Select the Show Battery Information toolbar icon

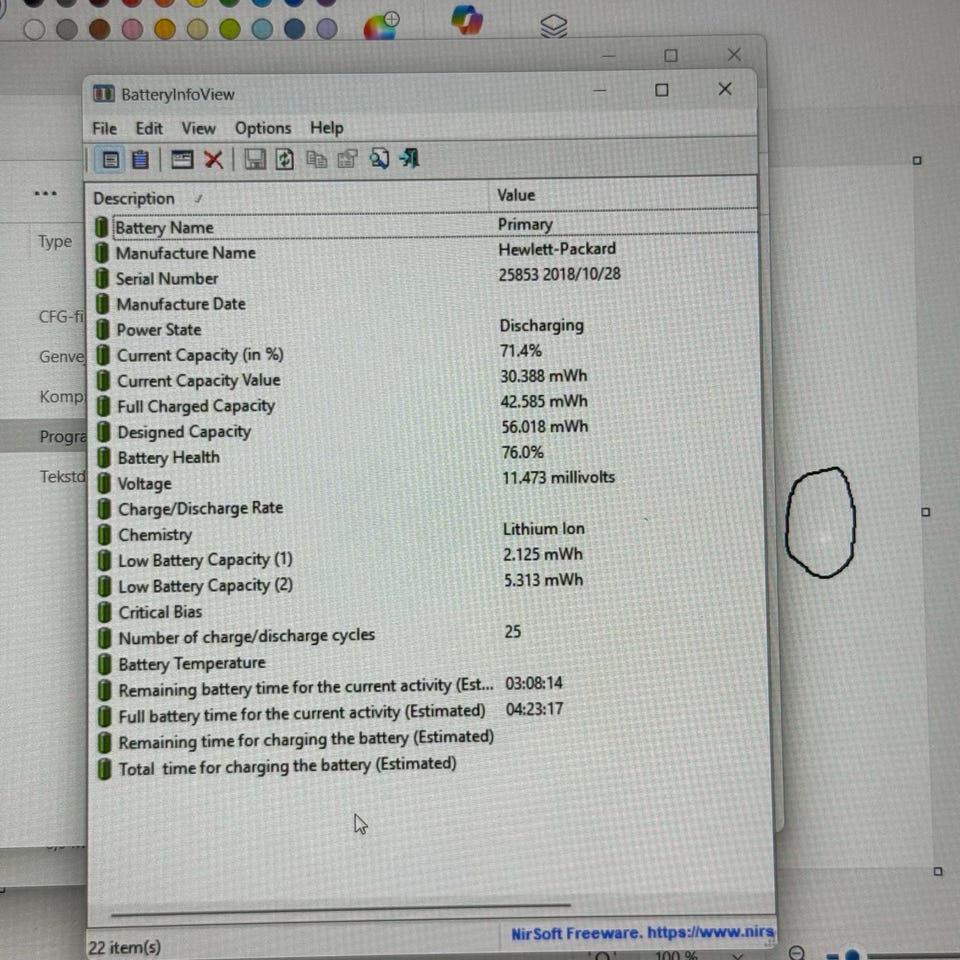[x=110, y=160]
